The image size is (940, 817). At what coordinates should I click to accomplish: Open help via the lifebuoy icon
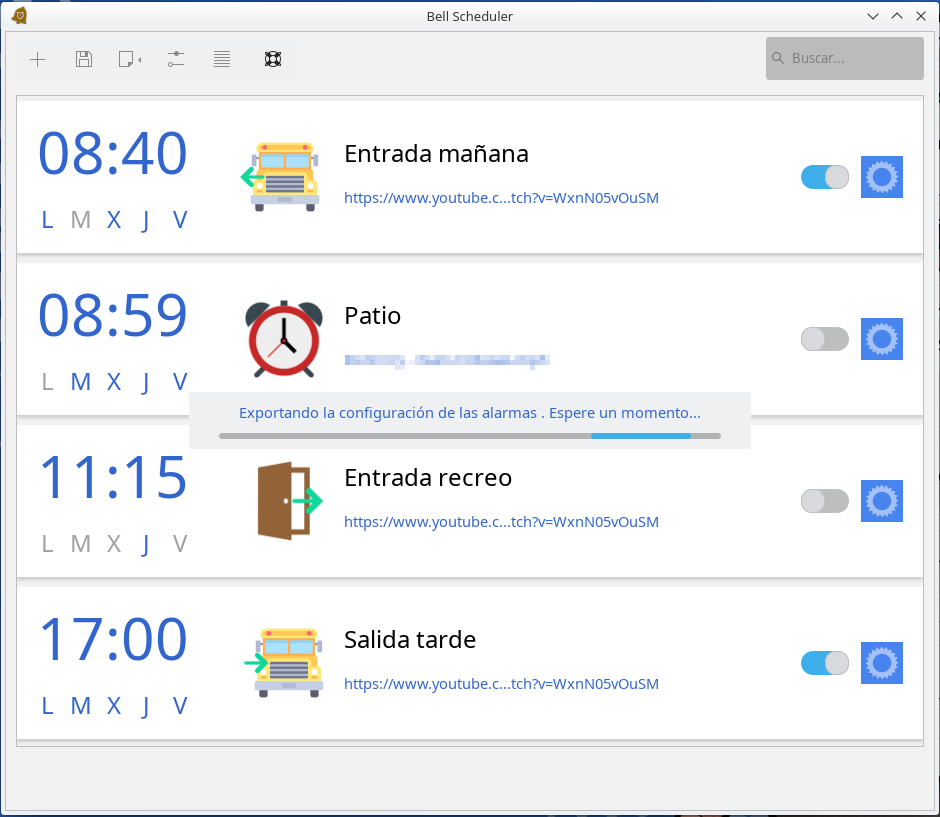click(x=272, y=59)
